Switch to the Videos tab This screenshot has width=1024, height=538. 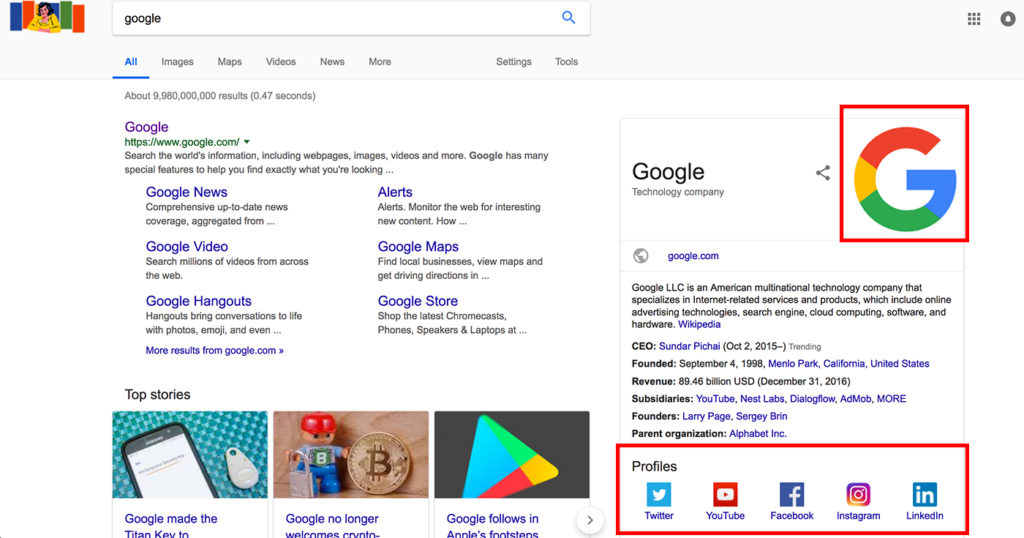(280, 61)
